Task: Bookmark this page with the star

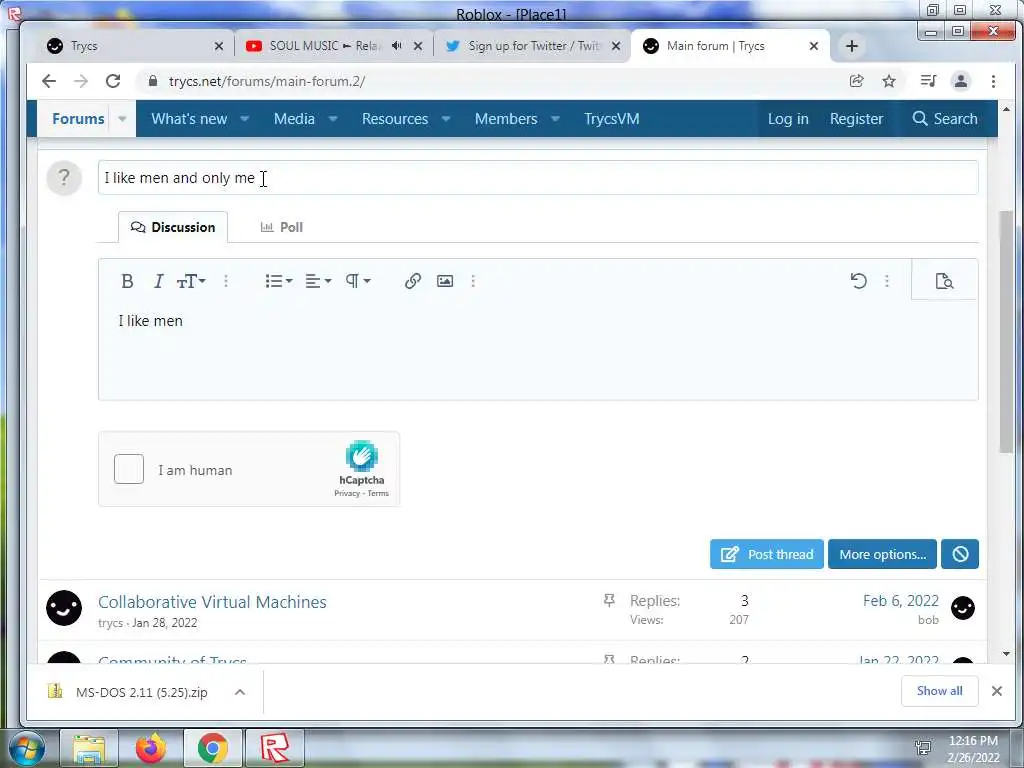Action: coord(889,81)
